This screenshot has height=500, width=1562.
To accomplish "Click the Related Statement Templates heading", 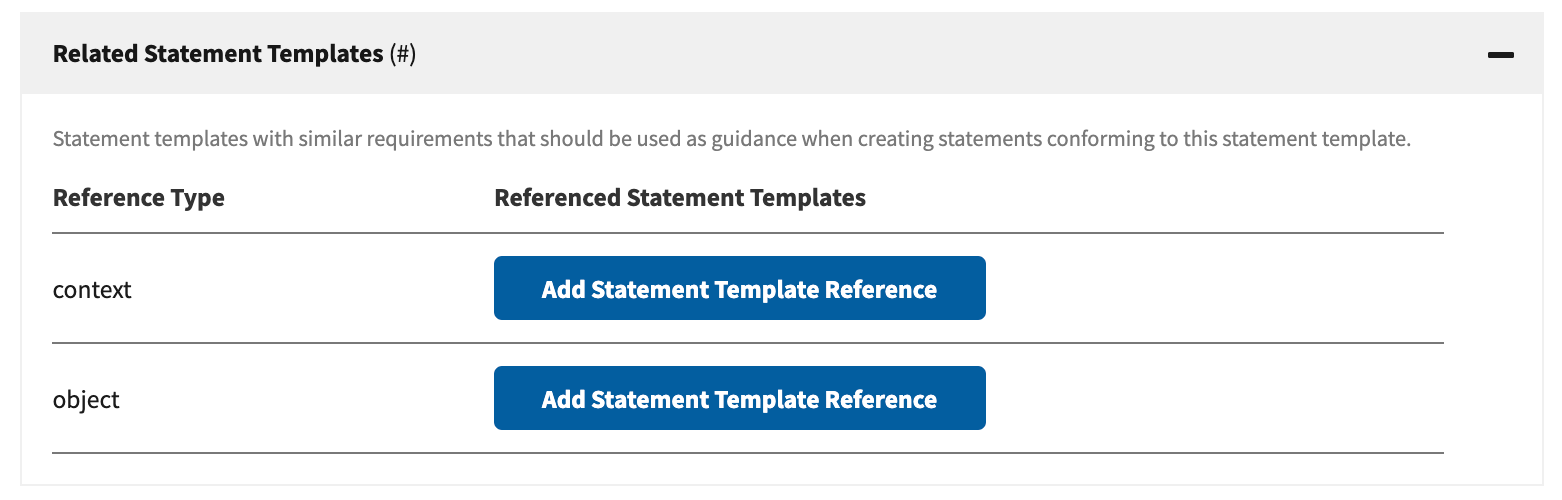I will tap(218, 54).
